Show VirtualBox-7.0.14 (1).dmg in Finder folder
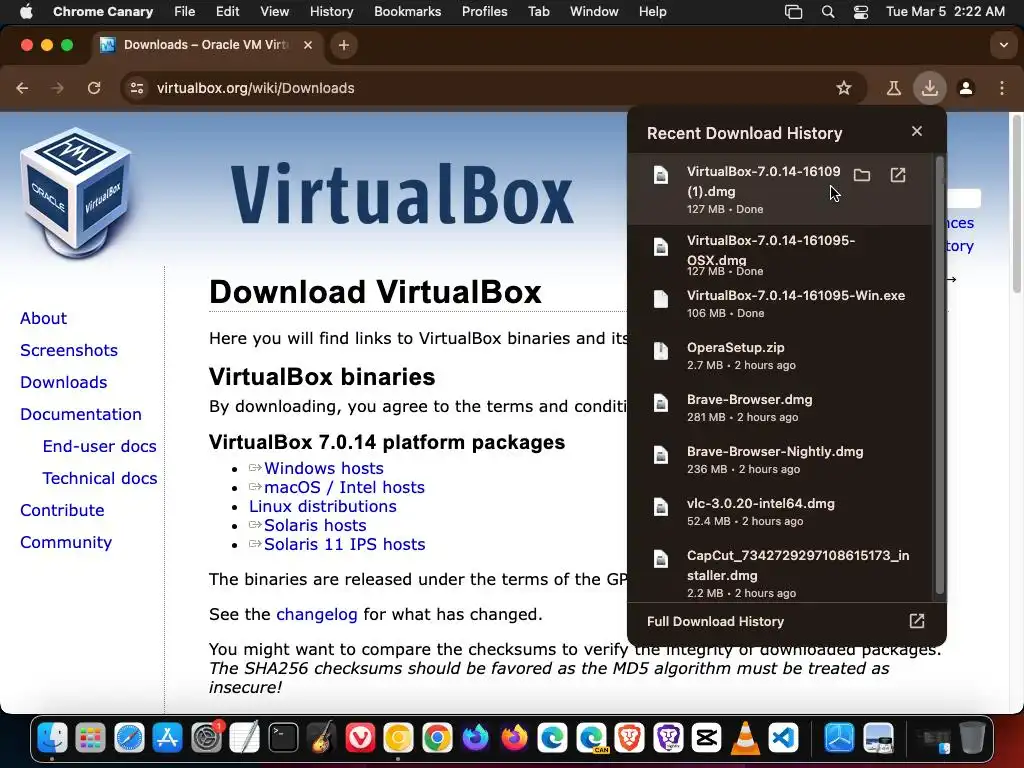The width and height of the screenshot is (1024, 768). tap(861, 175)
